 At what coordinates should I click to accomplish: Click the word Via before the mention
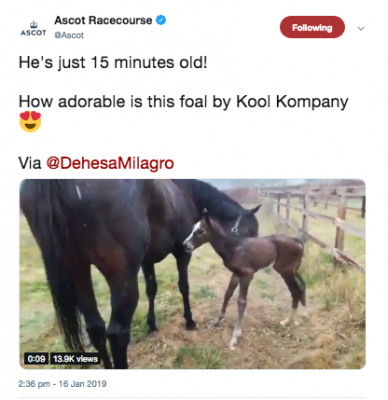(30, 163)
